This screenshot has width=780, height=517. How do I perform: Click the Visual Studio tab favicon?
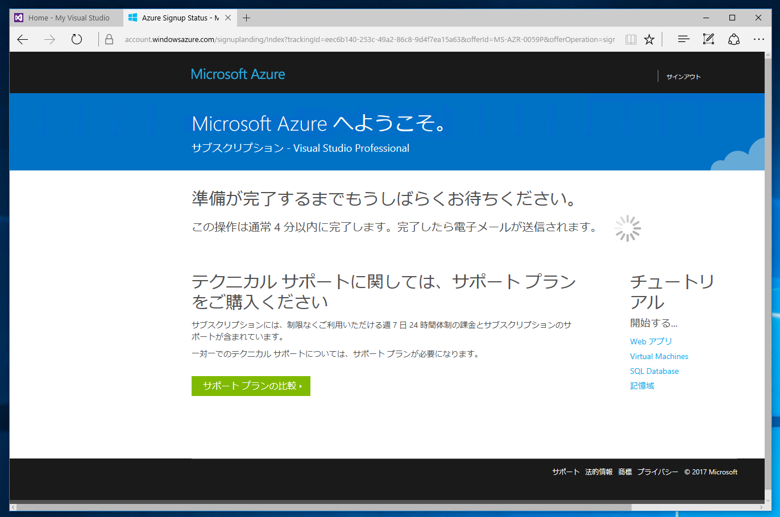click(18, 18)
